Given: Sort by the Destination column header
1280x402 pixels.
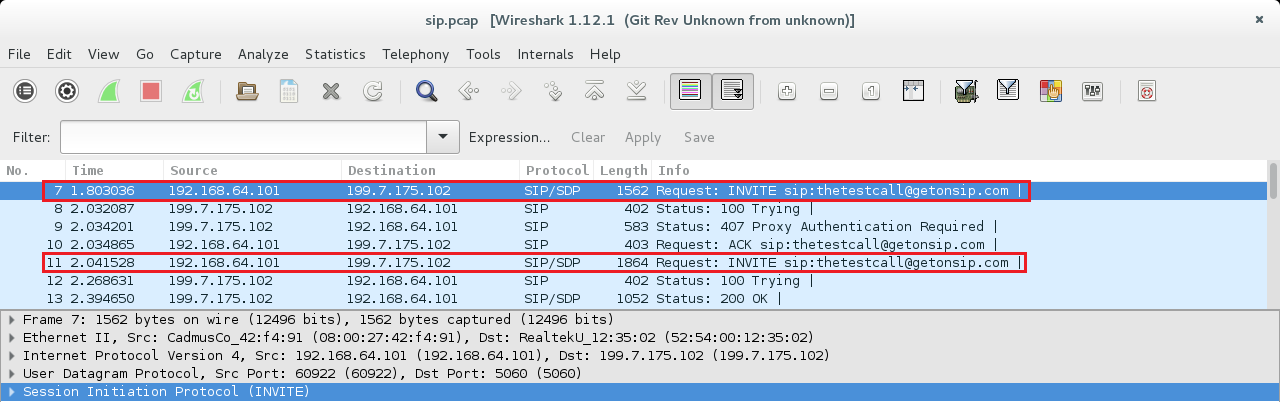Looking at the screenshot, I should 430,170.
